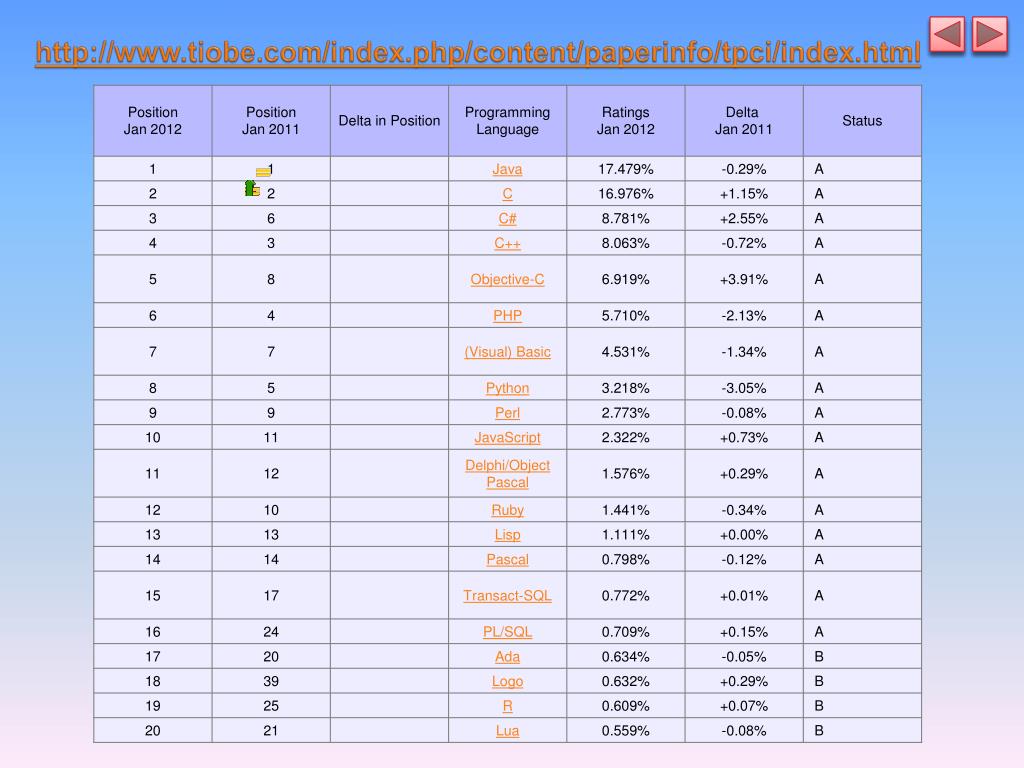The image size is (1024, 768).
Task: Open the Transact-SQL link
Action: (x=507, y=596)
